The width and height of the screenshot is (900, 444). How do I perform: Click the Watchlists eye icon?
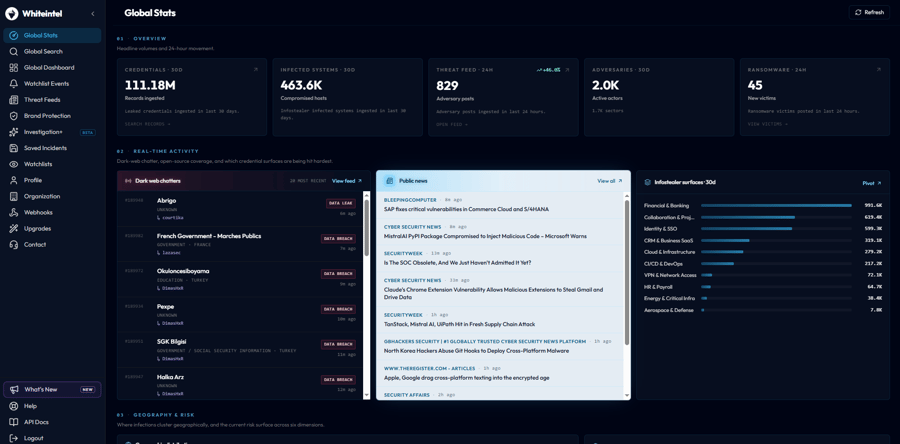click(x=14, y=164)
